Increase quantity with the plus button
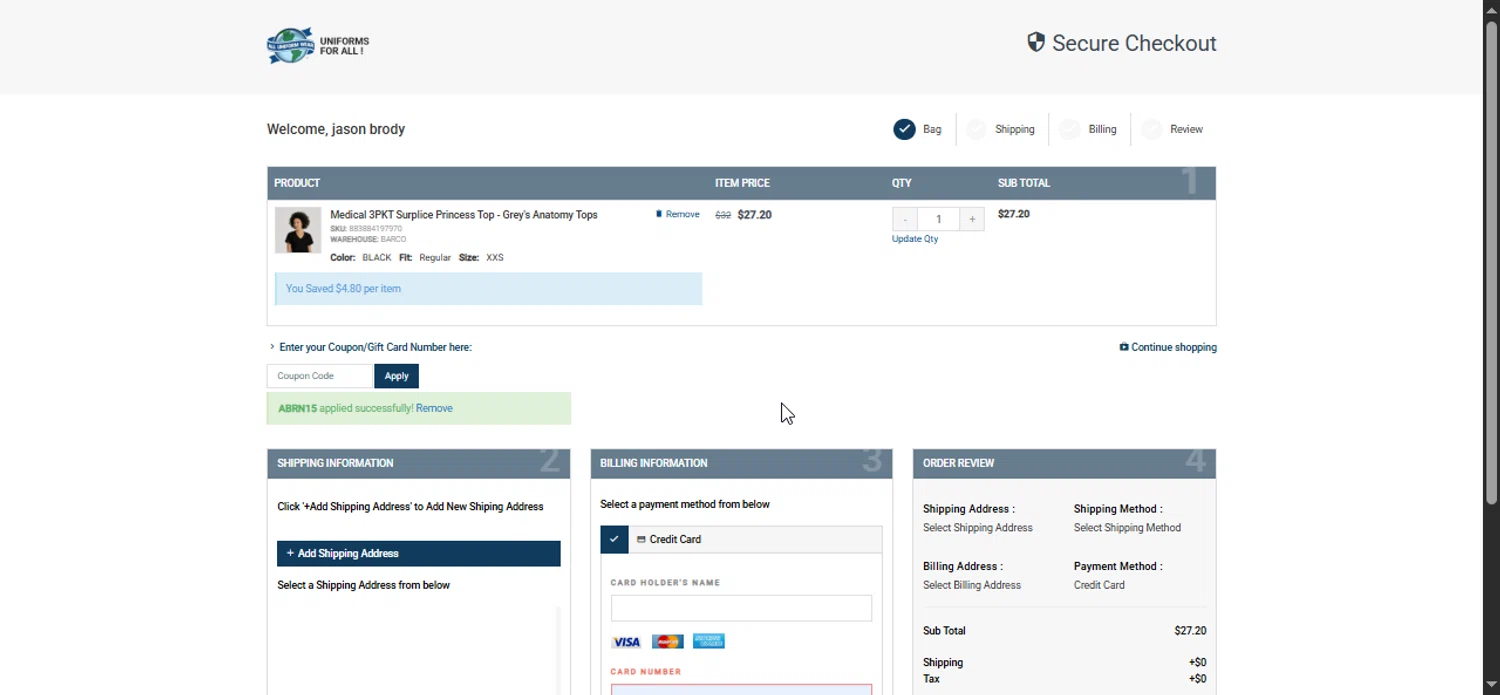 pos(972,219)
